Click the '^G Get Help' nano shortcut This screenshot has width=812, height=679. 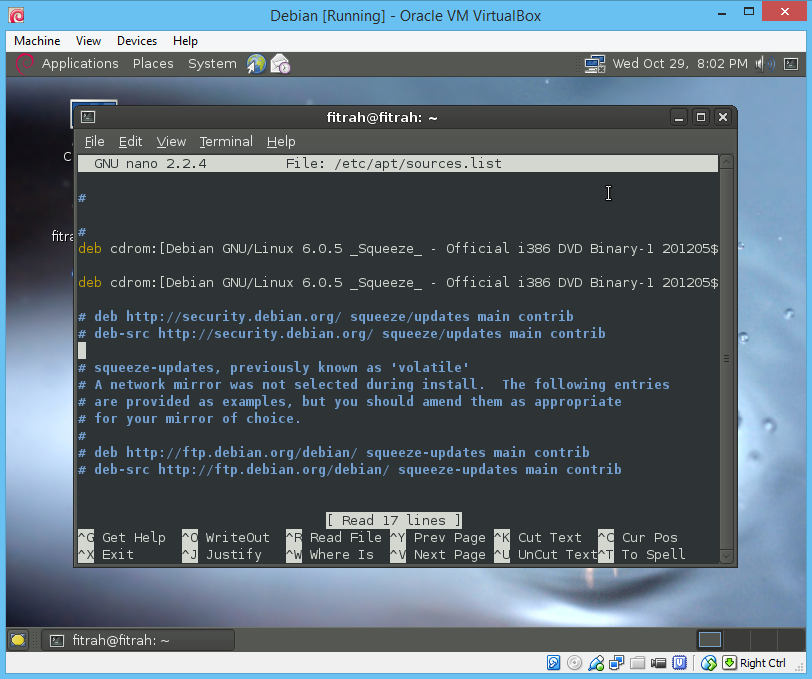pyautogui.click(x=122, y=538)
